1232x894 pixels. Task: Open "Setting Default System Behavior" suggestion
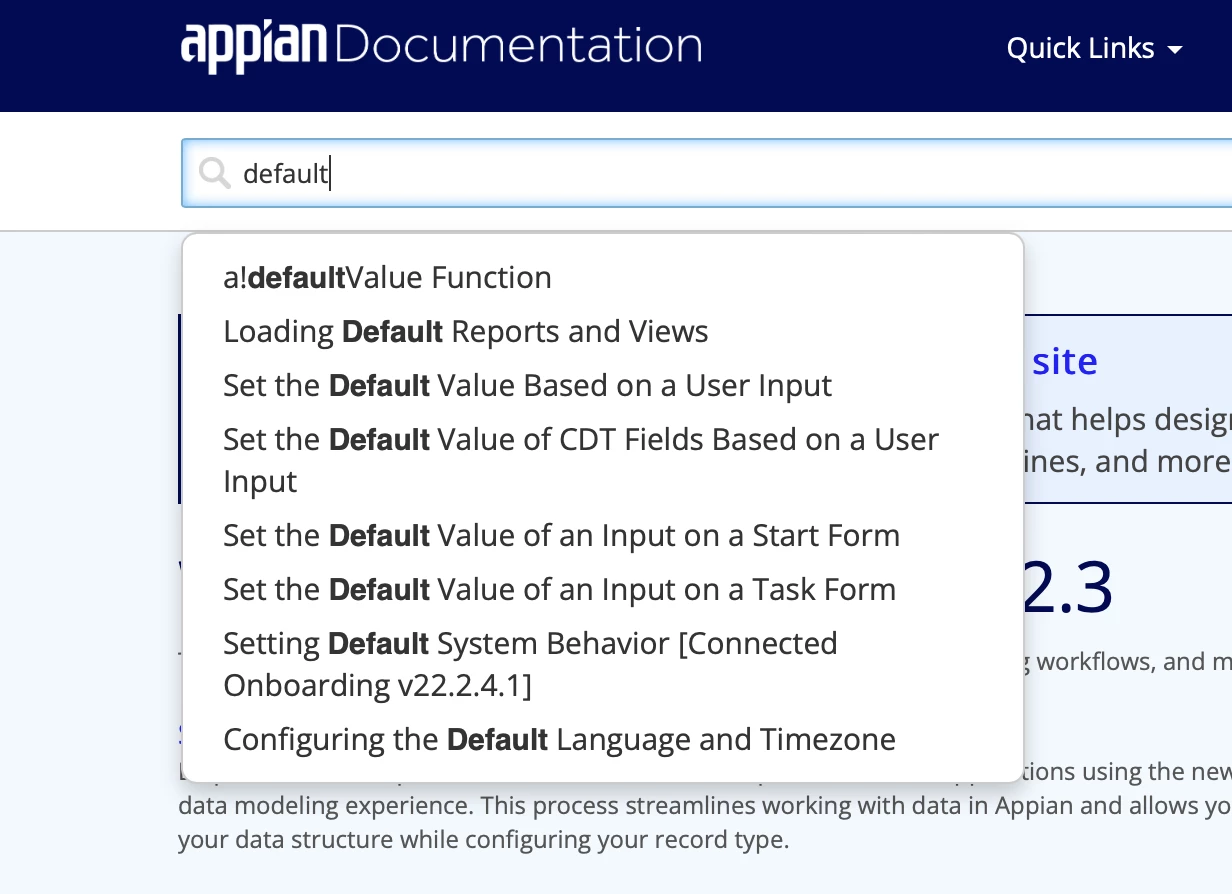(603, 664)
